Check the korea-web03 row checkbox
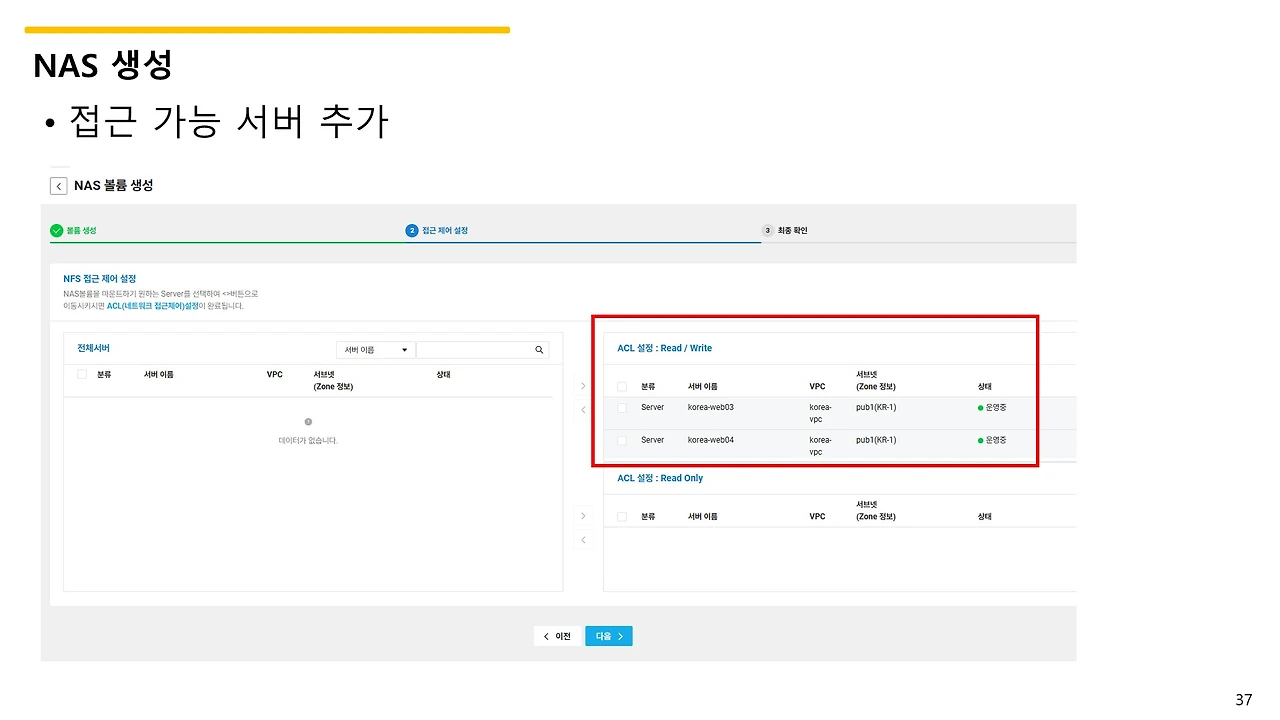Viewport: 1280px width, 720px height. (x=622, y=408)
